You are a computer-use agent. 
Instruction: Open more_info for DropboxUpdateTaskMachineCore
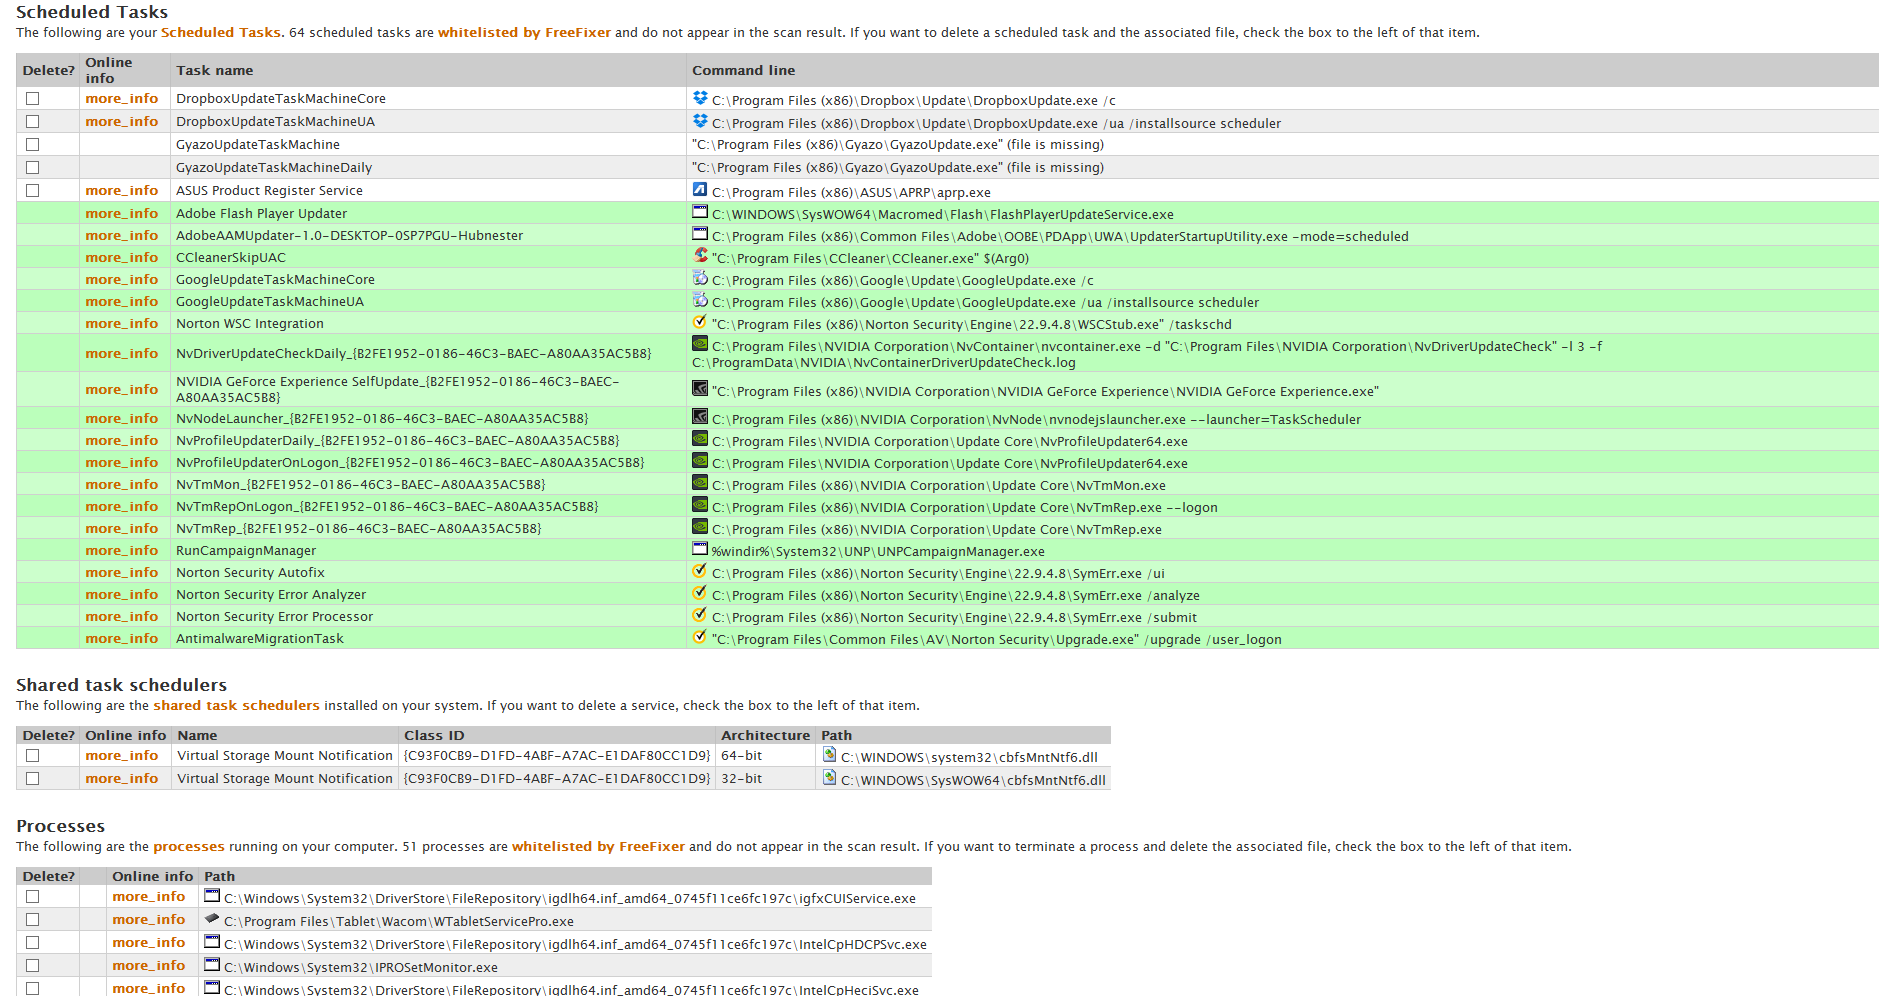[x=122, y=98]
